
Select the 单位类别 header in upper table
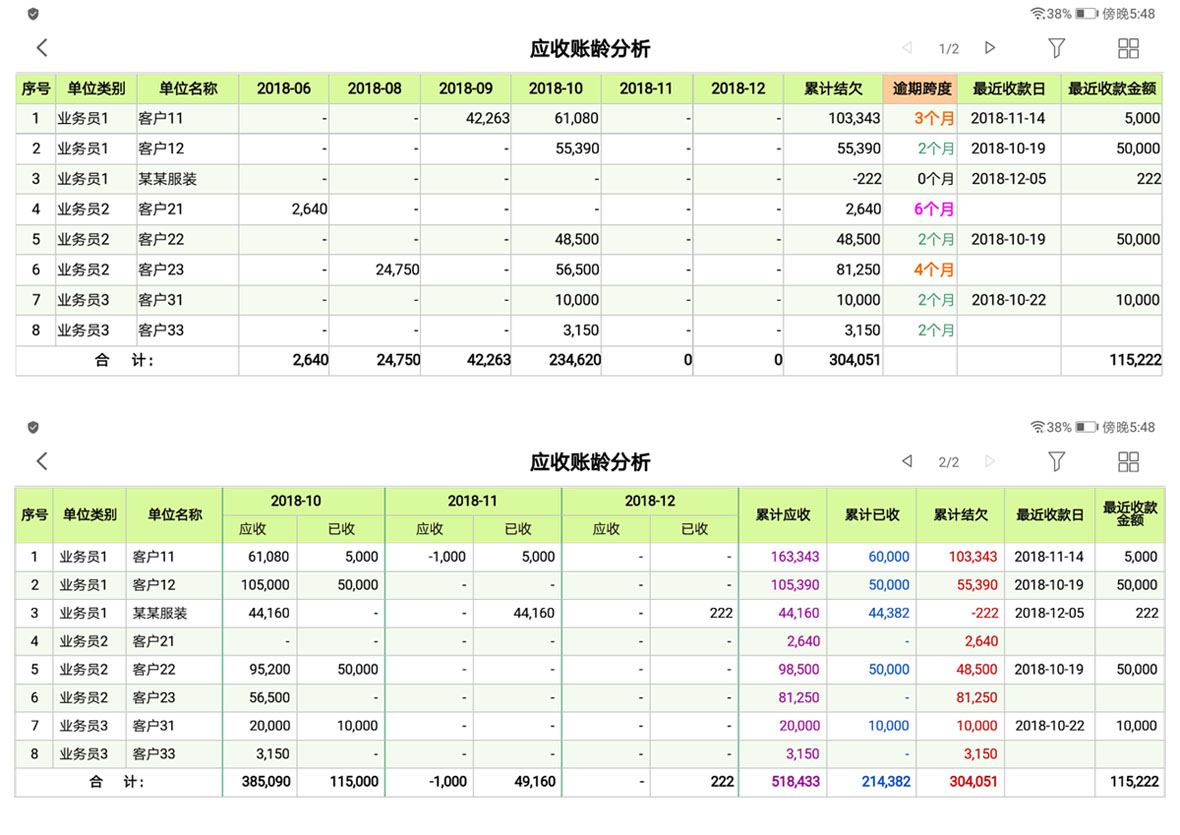[x=96, y=89]
